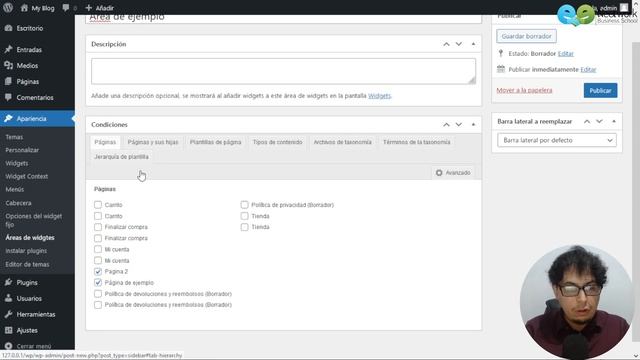Switch to Términos de la taxonomía tab

(x=416, y=142)
